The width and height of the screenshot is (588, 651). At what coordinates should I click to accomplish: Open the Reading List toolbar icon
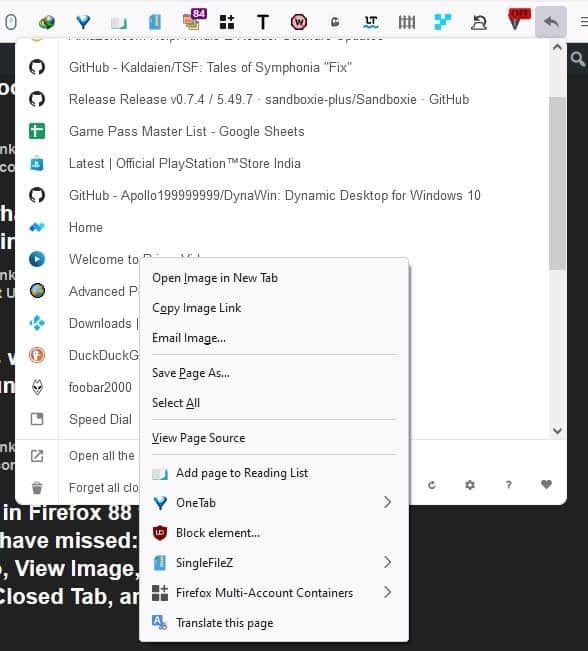[119, 23]
